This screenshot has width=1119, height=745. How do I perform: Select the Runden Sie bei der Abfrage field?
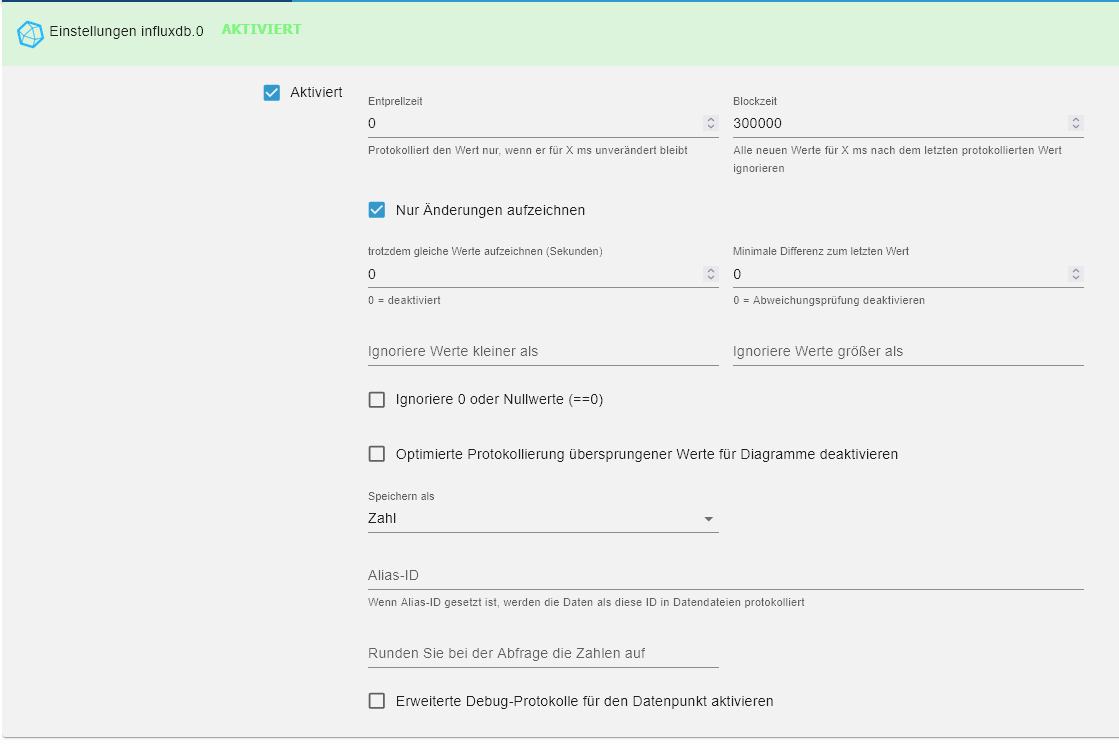click(x=543, y=654)
